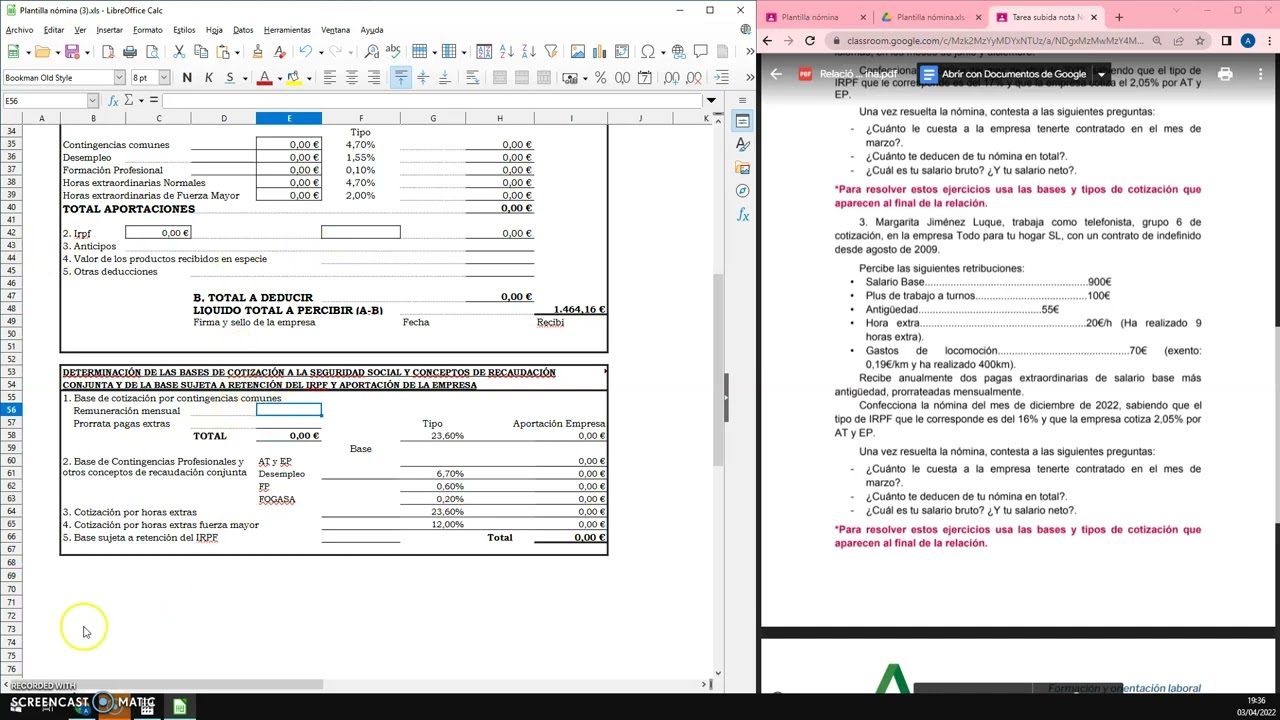Viewport: 1280px width, 720px height.
Task: Click Abrir con Documentos de Google
Action: pos(1013,74)
